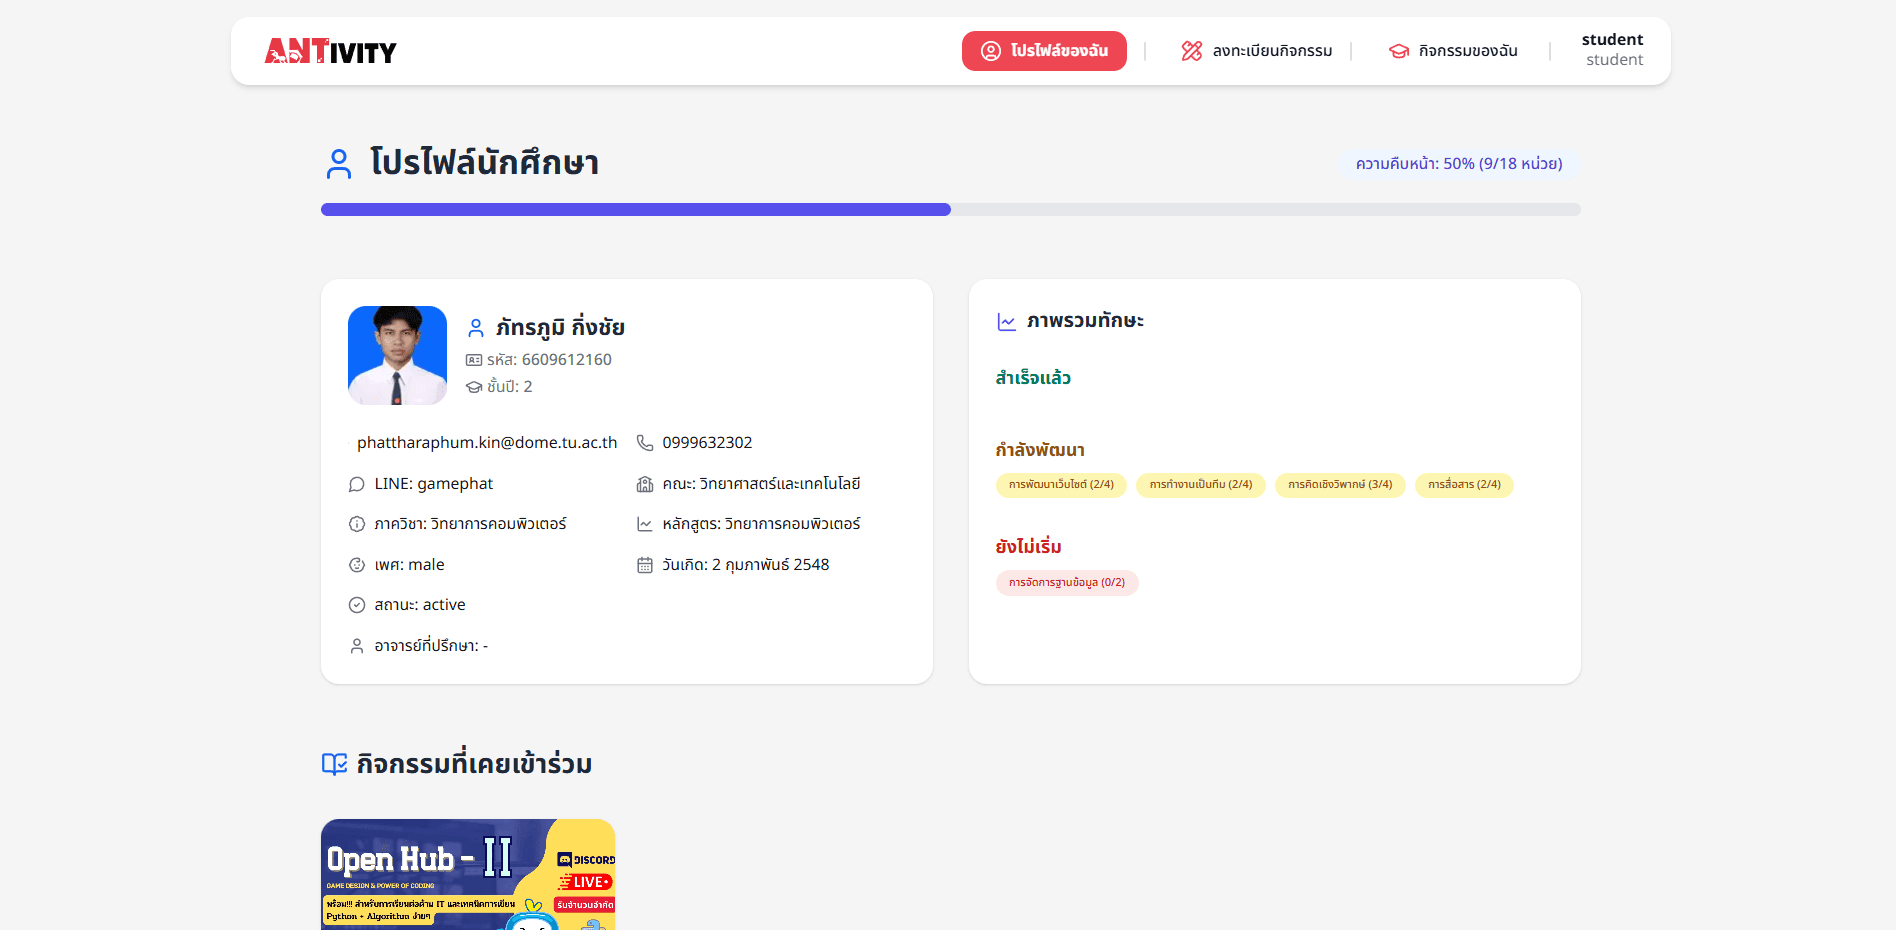Click the LINE chat bubble icon
Screen dimensions: 1896x930
[357, 484]
